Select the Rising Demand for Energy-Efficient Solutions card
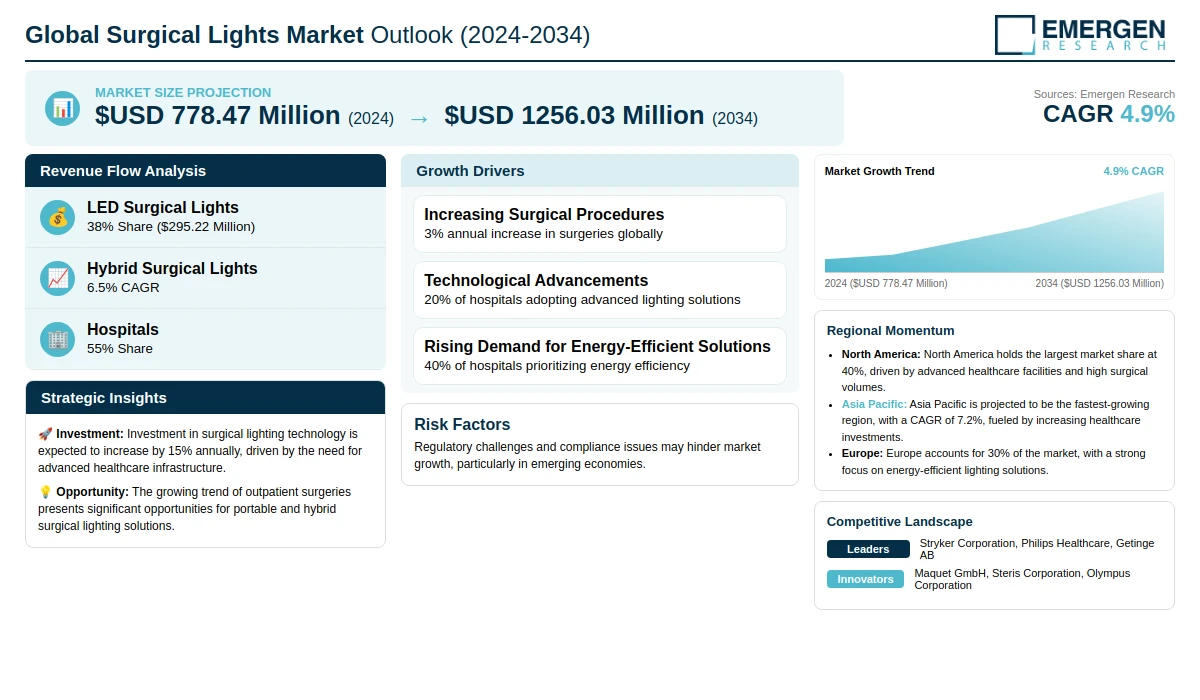This screenshot has width=1200, height=700. pos(599,356)
